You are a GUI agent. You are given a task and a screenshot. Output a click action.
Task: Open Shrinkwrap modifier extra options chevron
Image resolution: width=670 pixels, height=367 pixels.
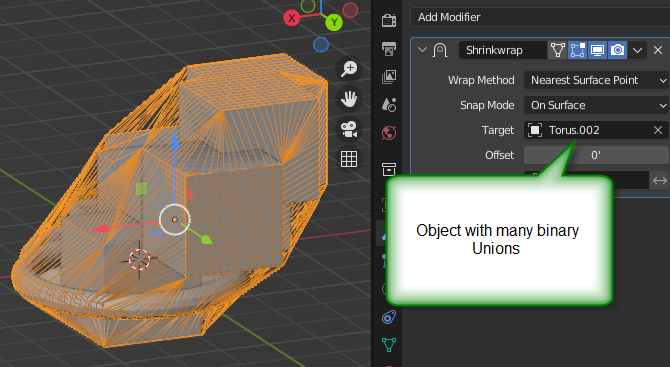tap(638, 50)
